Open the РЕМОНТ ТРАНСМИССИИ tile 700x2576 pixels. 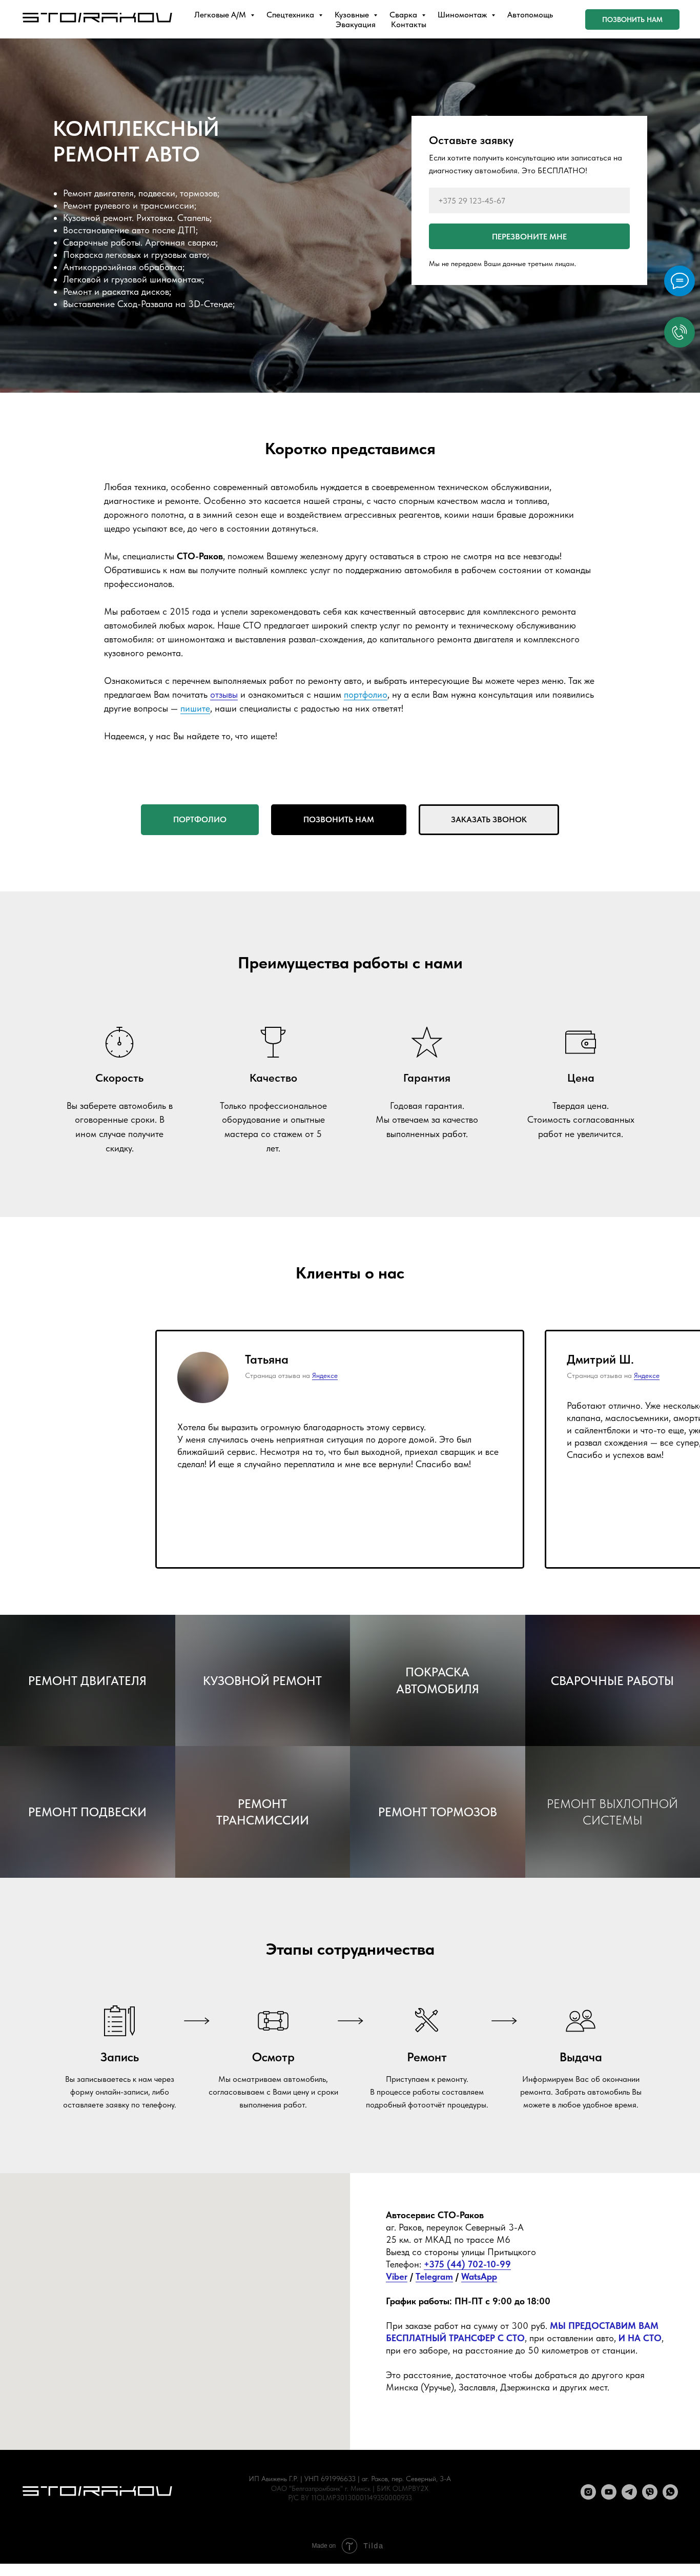(x=262, y=1811)
